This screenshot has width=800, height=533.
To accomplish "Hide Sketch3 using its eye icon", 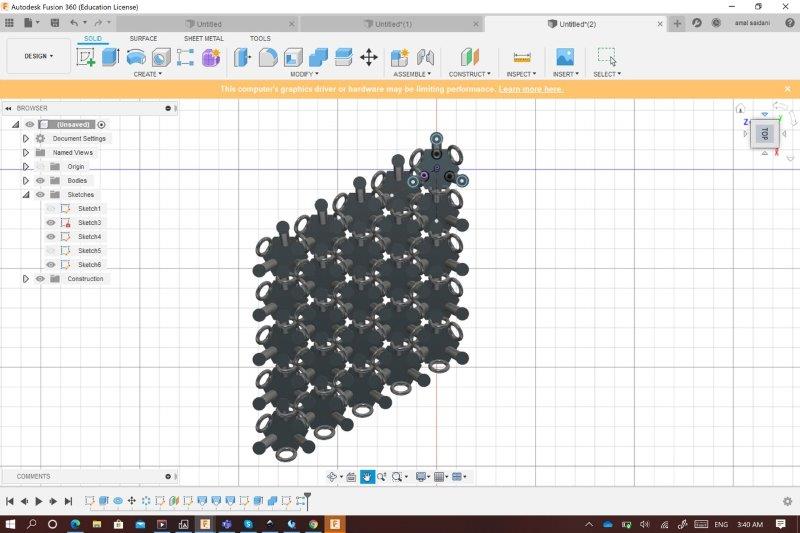I will (51, 222).
